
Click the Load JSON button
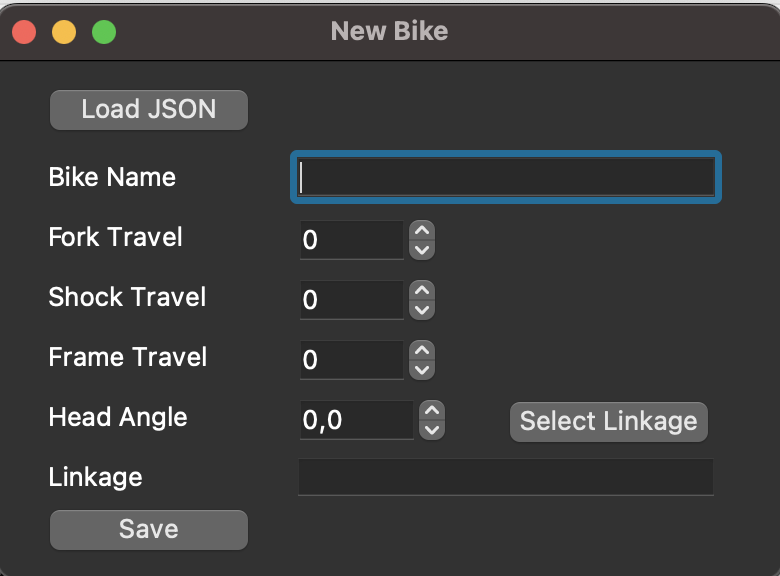(148, 109)
